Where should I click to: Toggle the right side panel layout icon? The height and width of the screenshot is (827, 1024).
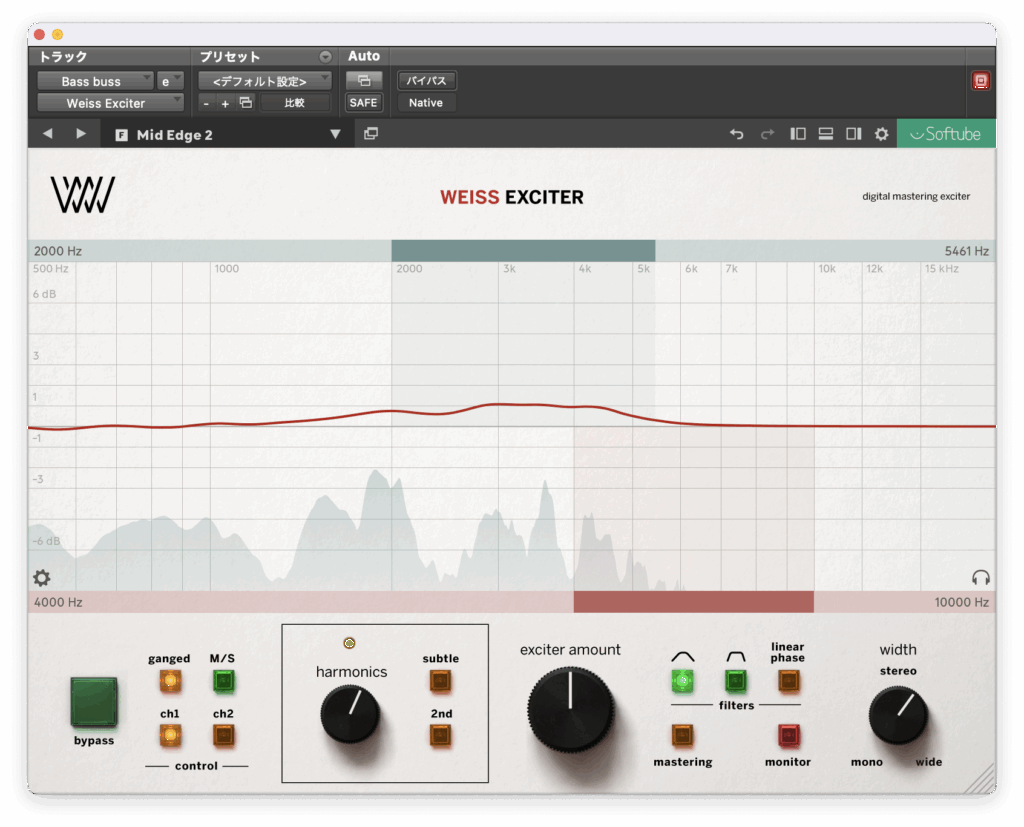854,134
